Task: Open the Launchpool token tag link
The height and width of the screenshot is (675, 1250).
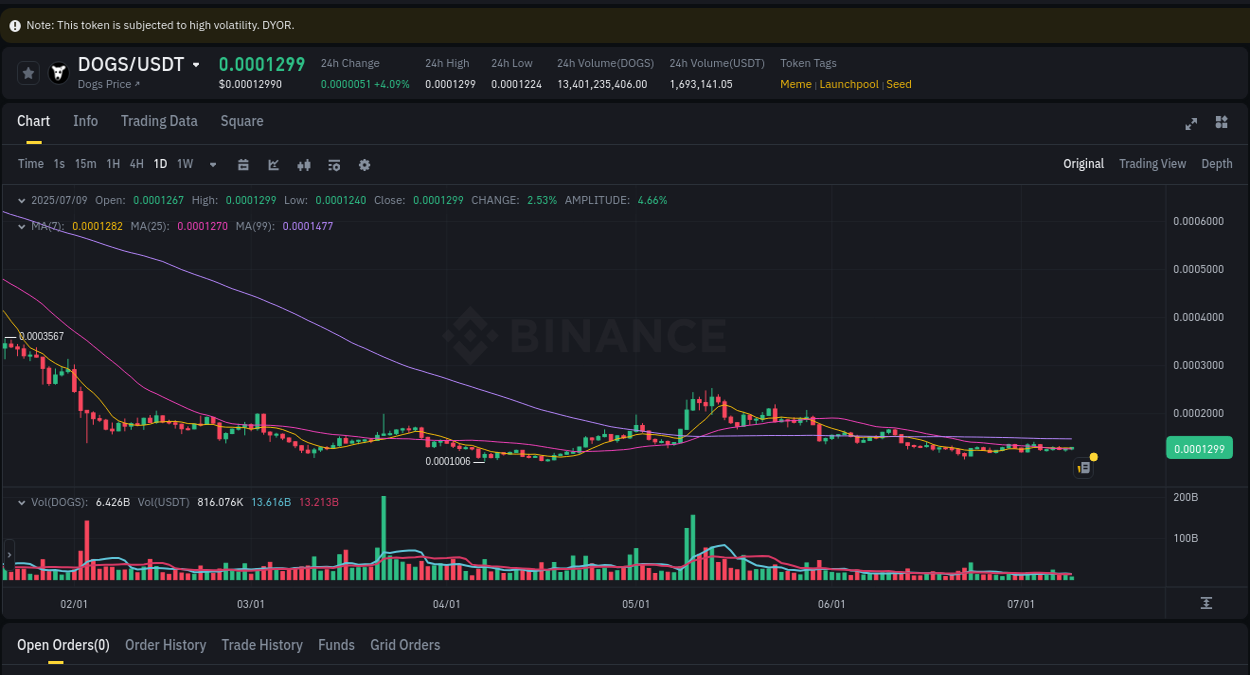Action: pos(849,84)
